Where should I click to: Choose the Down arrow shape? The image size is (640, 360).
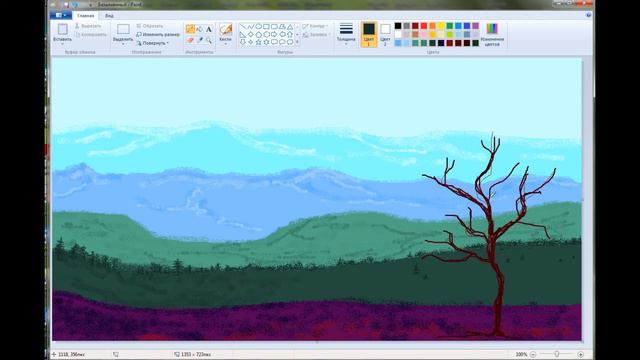(x=243, y=42)
